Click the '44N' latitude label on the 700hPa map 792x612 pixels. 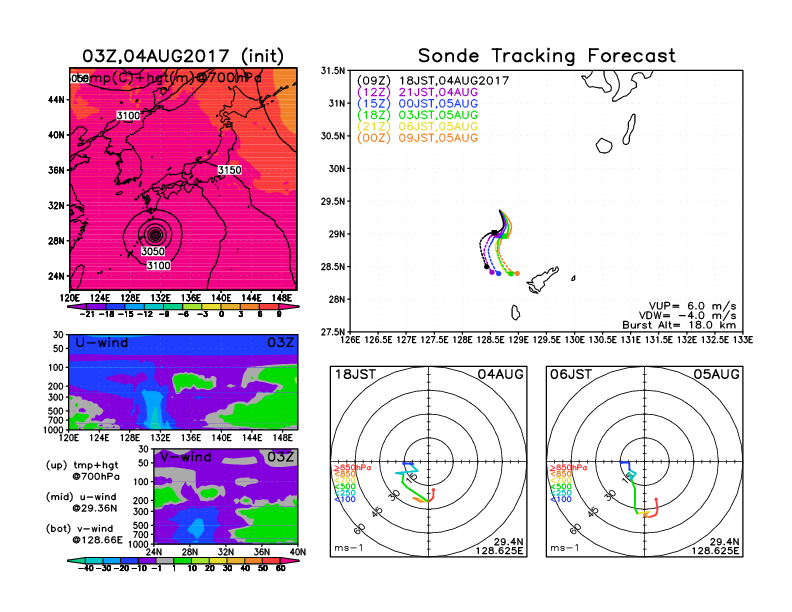click(57, 100)
